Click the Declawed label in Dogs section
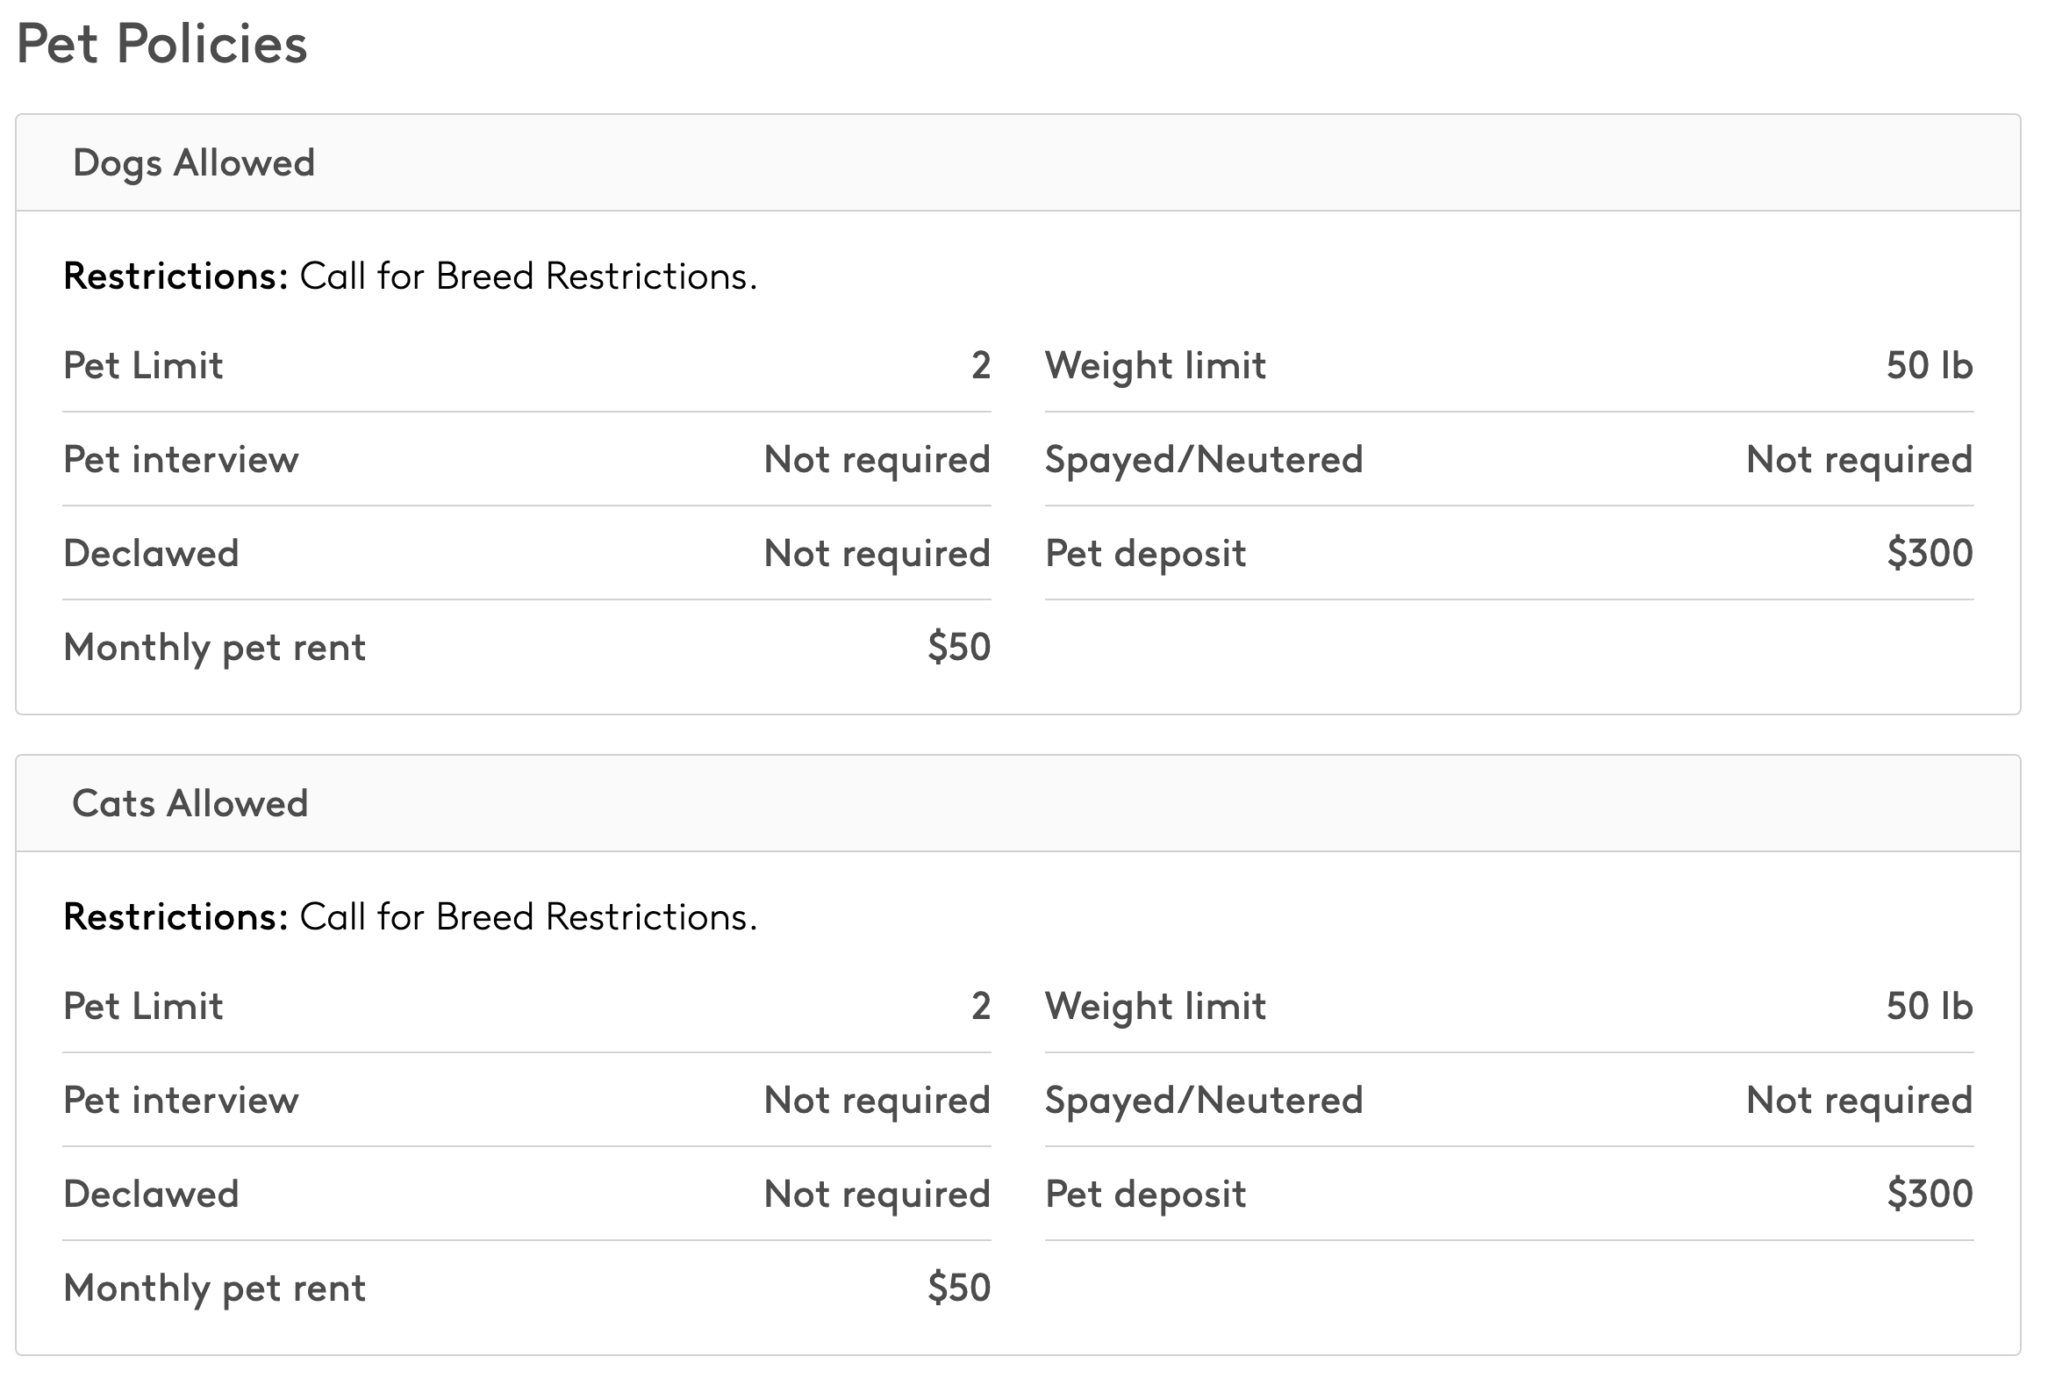The height and width of the screenshot is (1378, 2048). (151, 553)
